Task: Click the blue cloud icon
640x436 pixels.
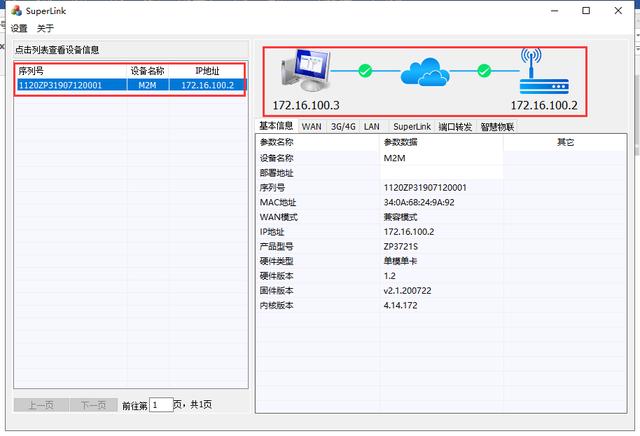Action: 425,72
